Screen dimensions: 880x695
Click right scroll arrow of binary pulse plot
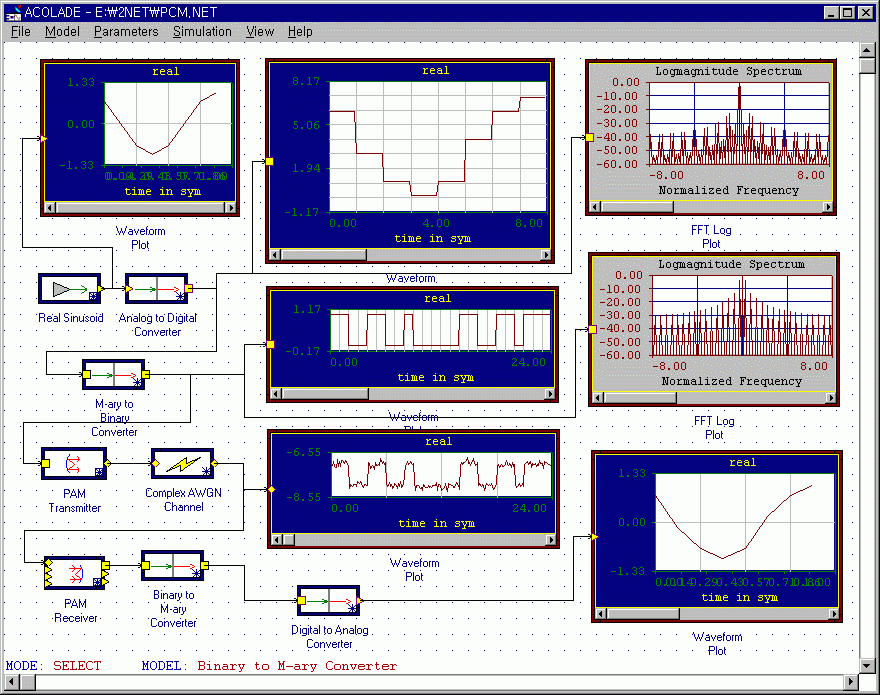coord(550,394)
